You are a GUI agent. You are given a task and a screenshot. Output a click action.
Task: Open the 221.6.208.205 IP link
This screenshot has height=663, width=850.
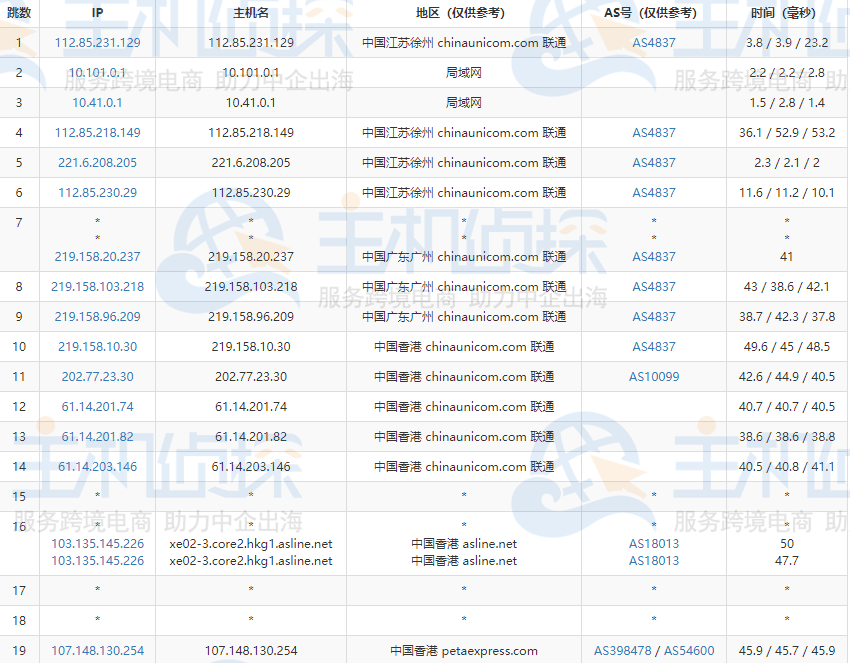coord(97,162)
